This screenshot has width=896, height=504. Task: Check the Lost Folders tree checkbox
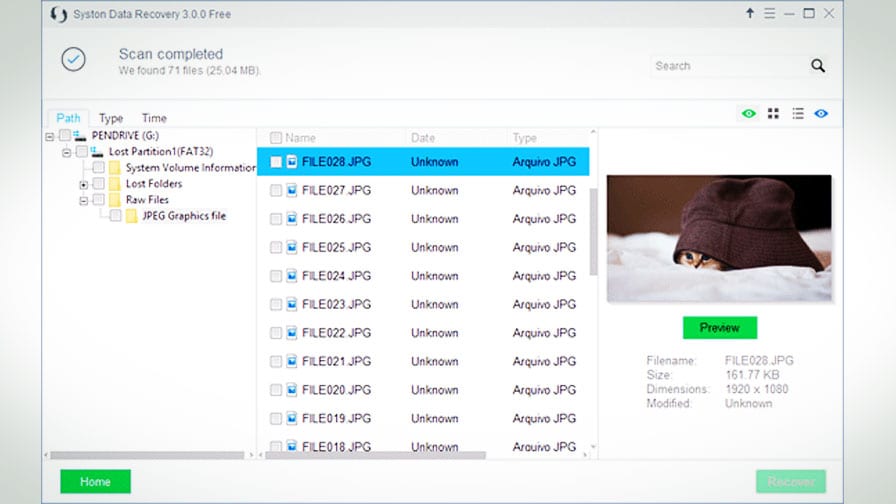pyautogui.click(x=98, y=183)
